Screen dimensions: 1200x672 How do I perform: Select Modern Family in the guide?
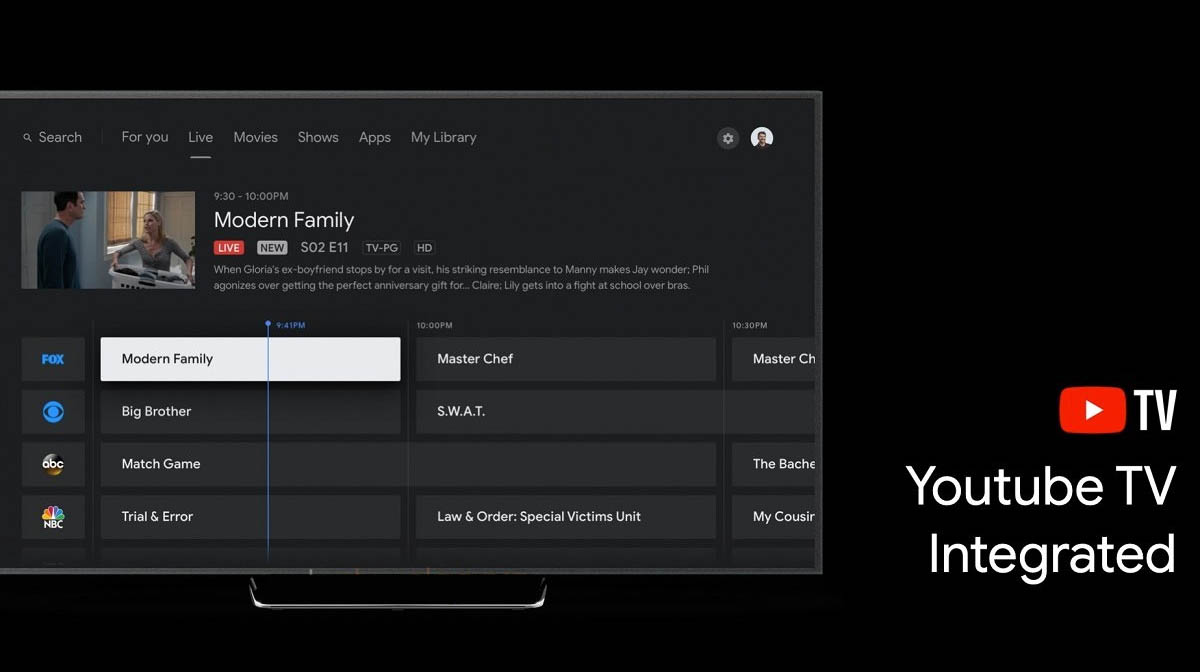[x=250, y=359]
